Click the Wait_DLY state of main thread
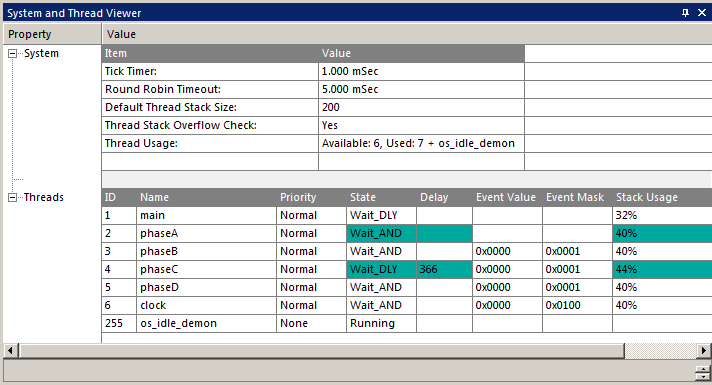This screenshot has width=712, height=385. (x=381, y=215)
